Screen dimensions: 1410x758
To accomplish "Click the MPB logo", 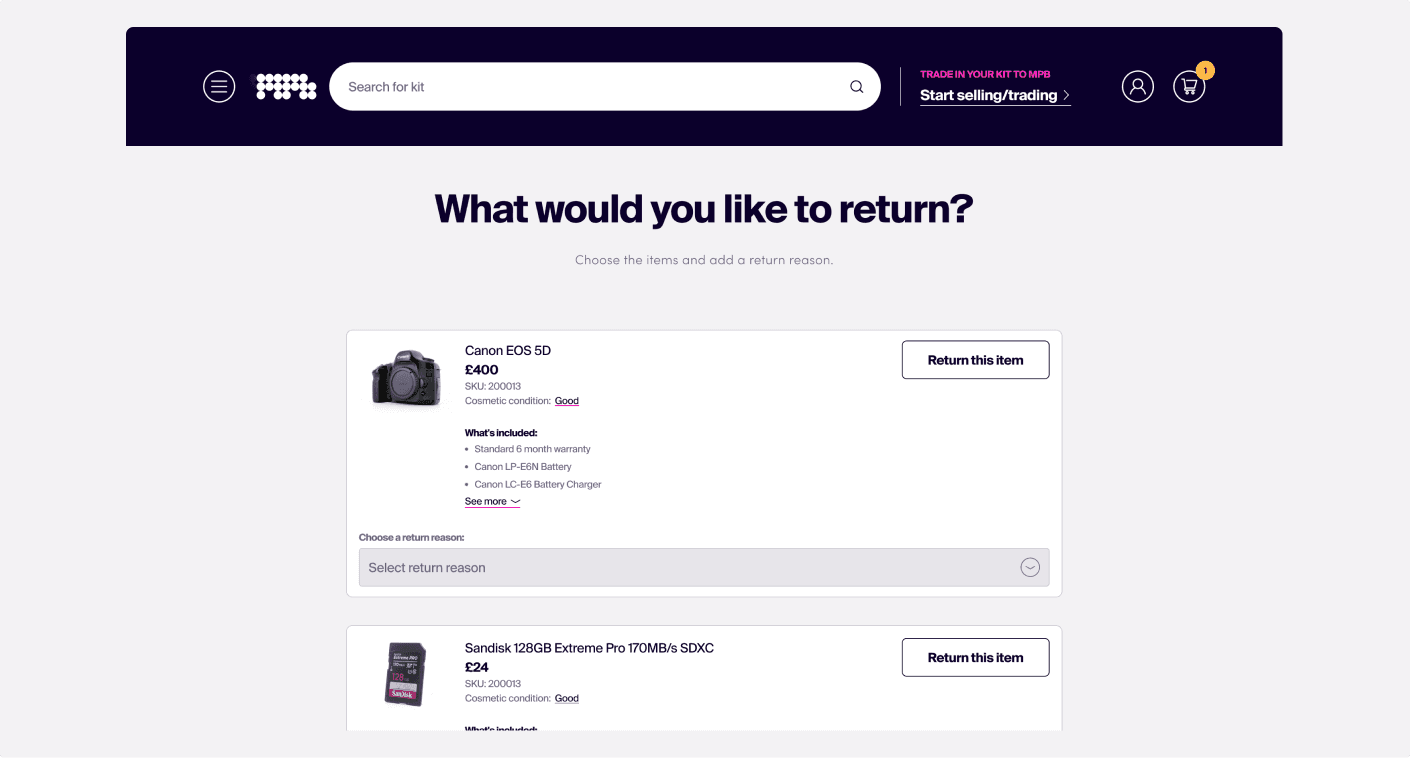I will 286,86.
